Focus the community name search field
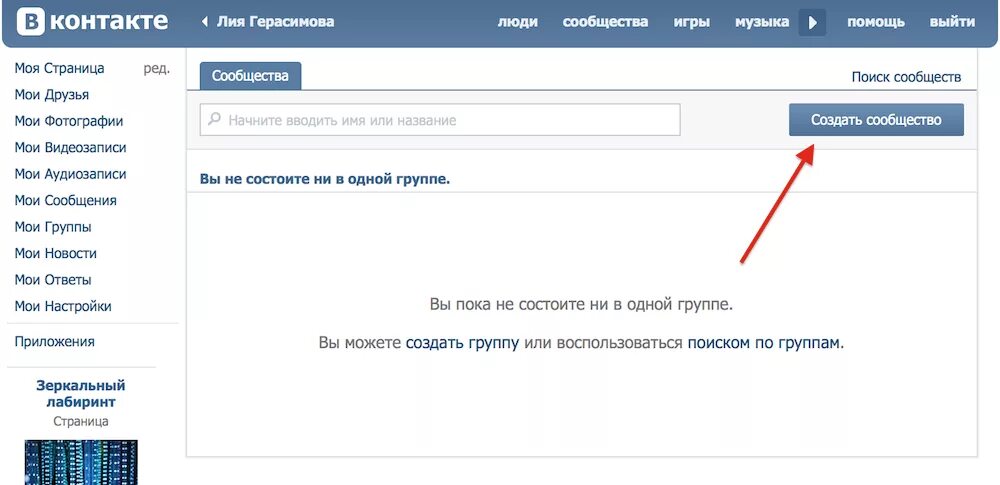 tap(440, 120)
